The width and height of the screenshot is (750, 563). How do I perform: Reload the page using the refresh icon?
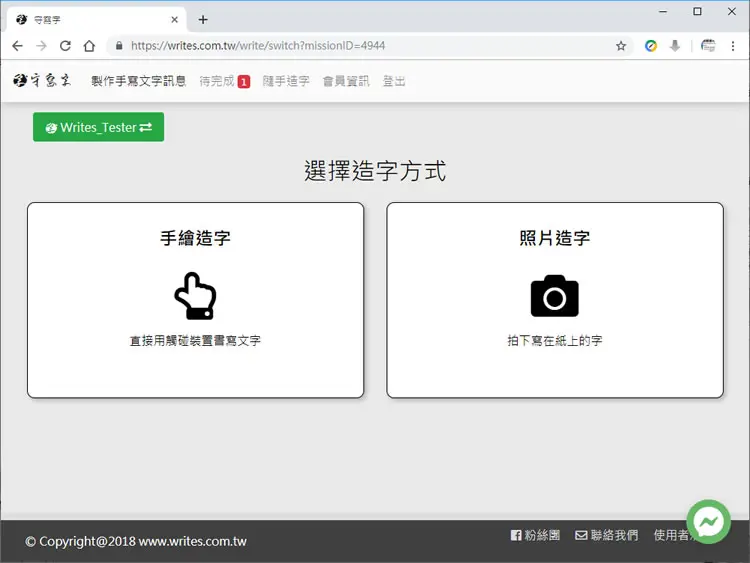65,46
